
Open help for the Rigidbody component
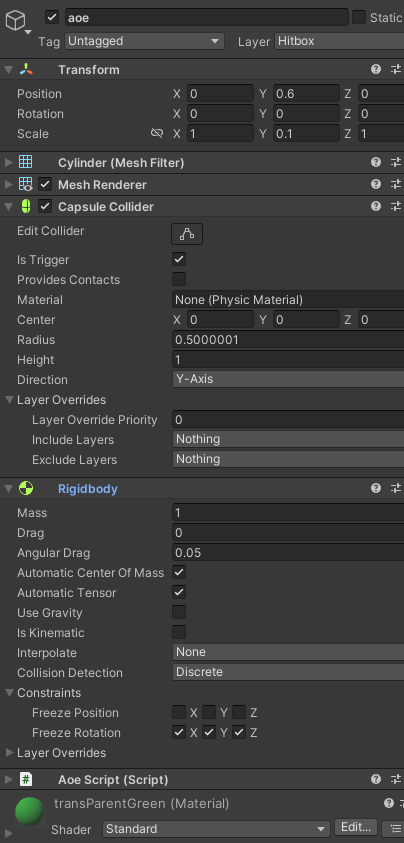(x=376, y=488)
